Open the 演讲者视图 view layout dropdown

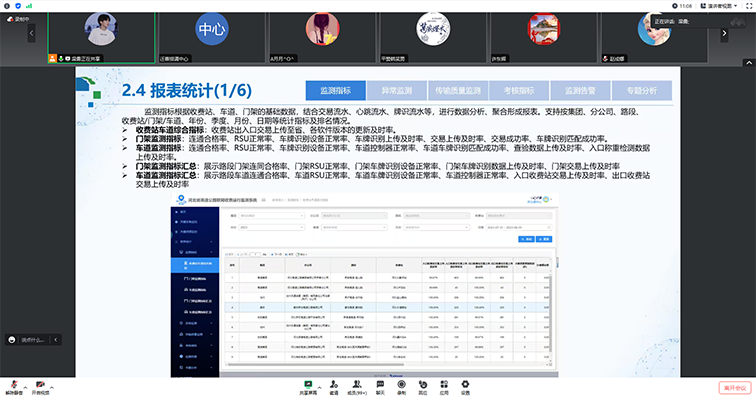click(718, 6)
